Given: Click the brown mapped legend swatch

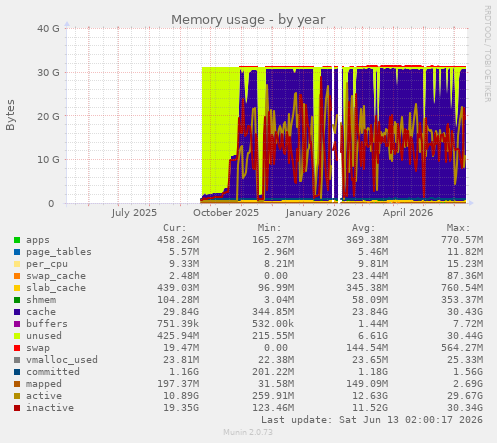Looking at the screenshot, I should tap(17, 384).
